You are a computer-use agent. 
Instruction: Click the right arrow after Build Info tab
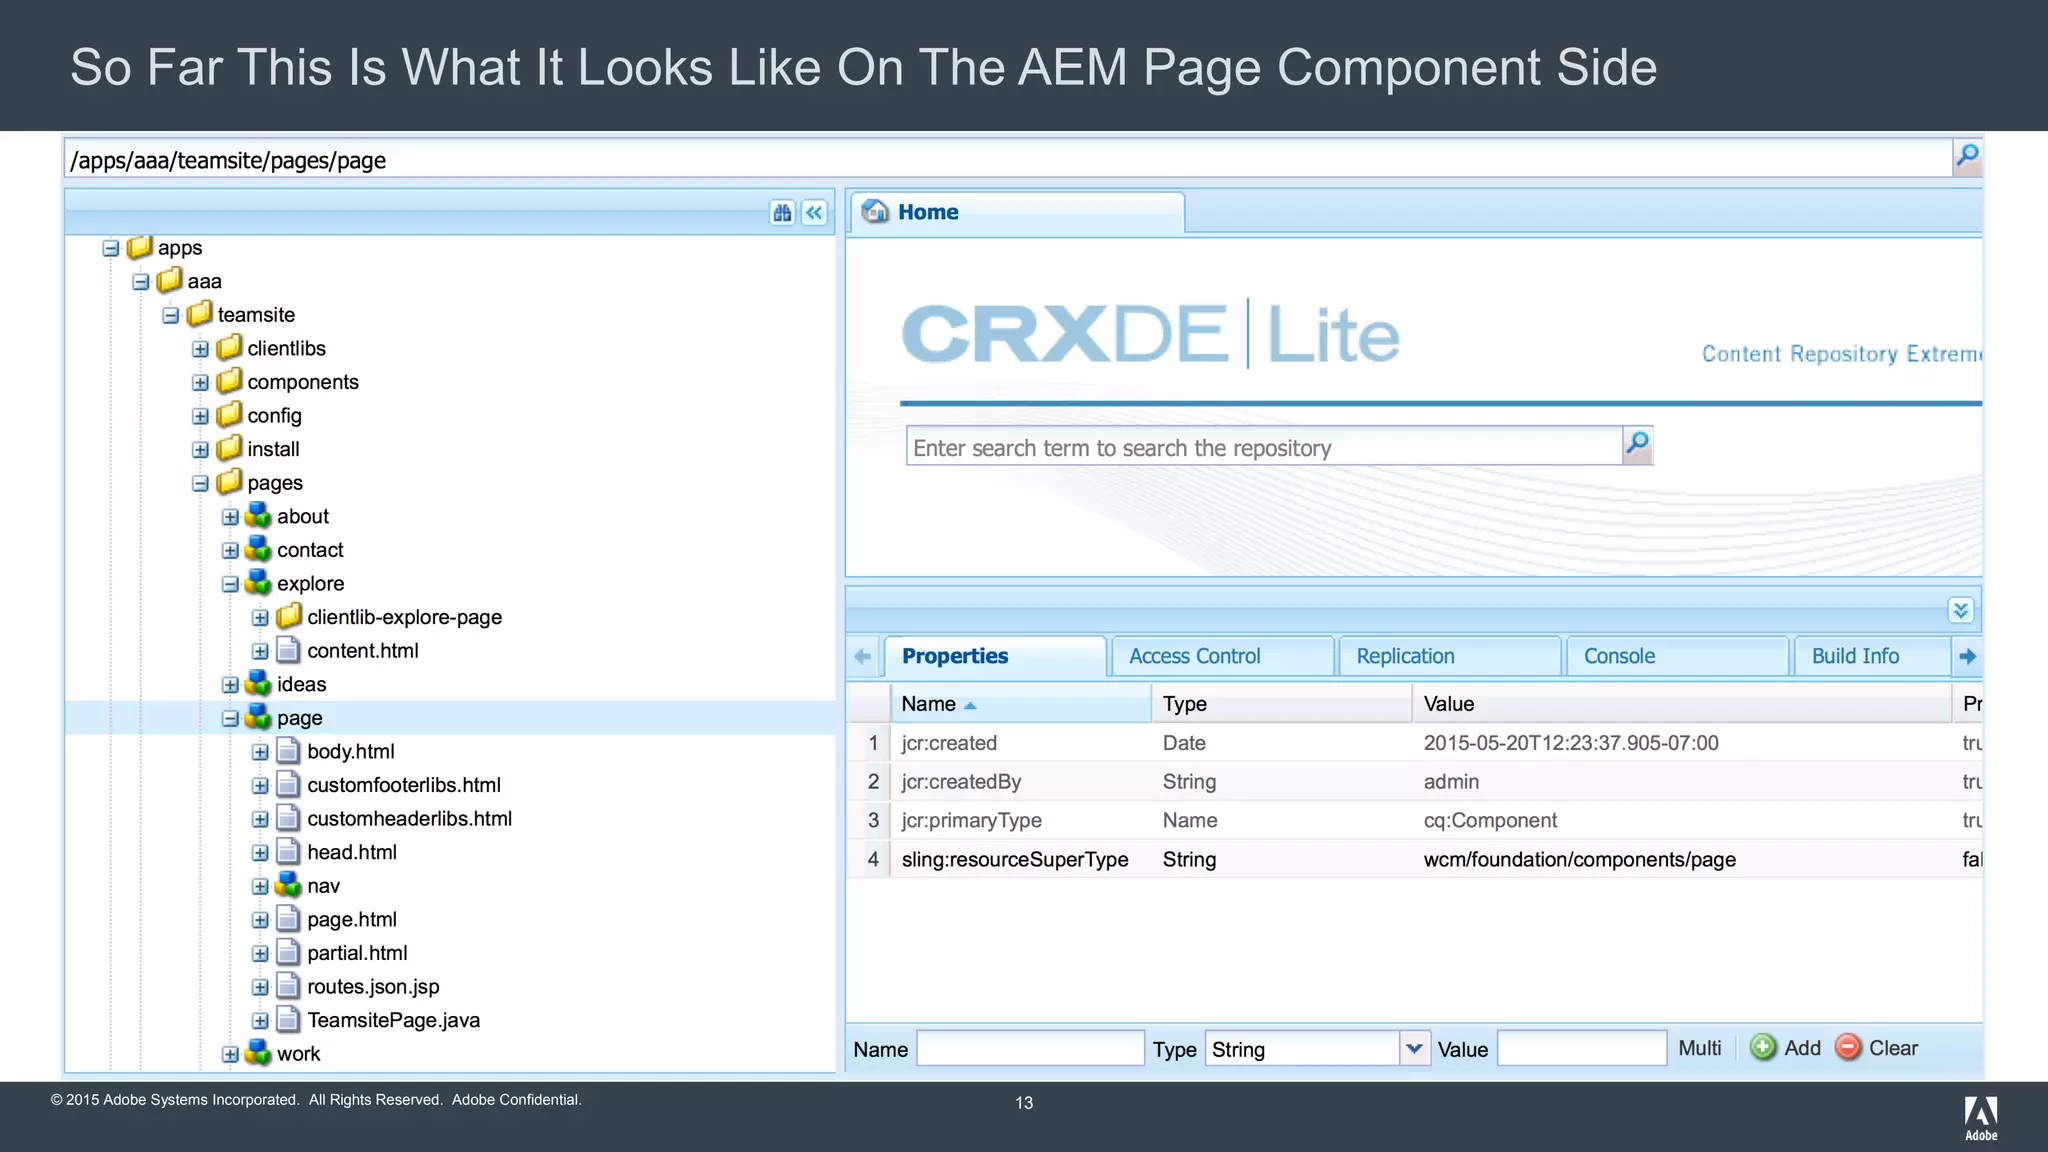[x=1967, y=657]
